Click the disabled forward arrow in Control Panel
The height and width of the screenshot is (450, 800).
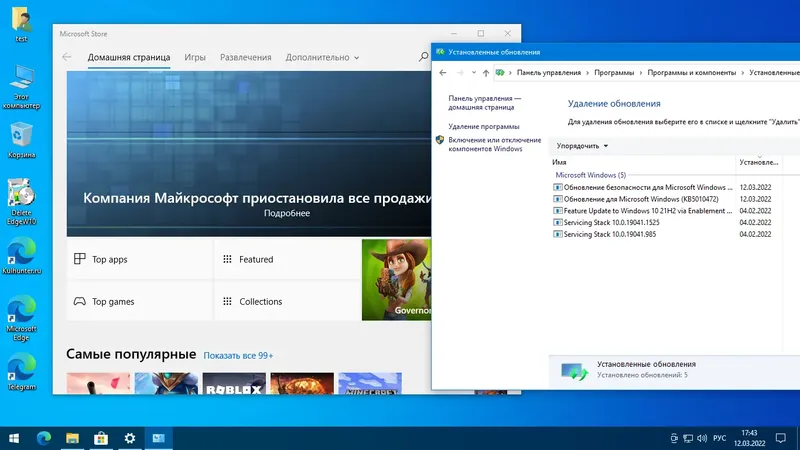coord(460,73)
